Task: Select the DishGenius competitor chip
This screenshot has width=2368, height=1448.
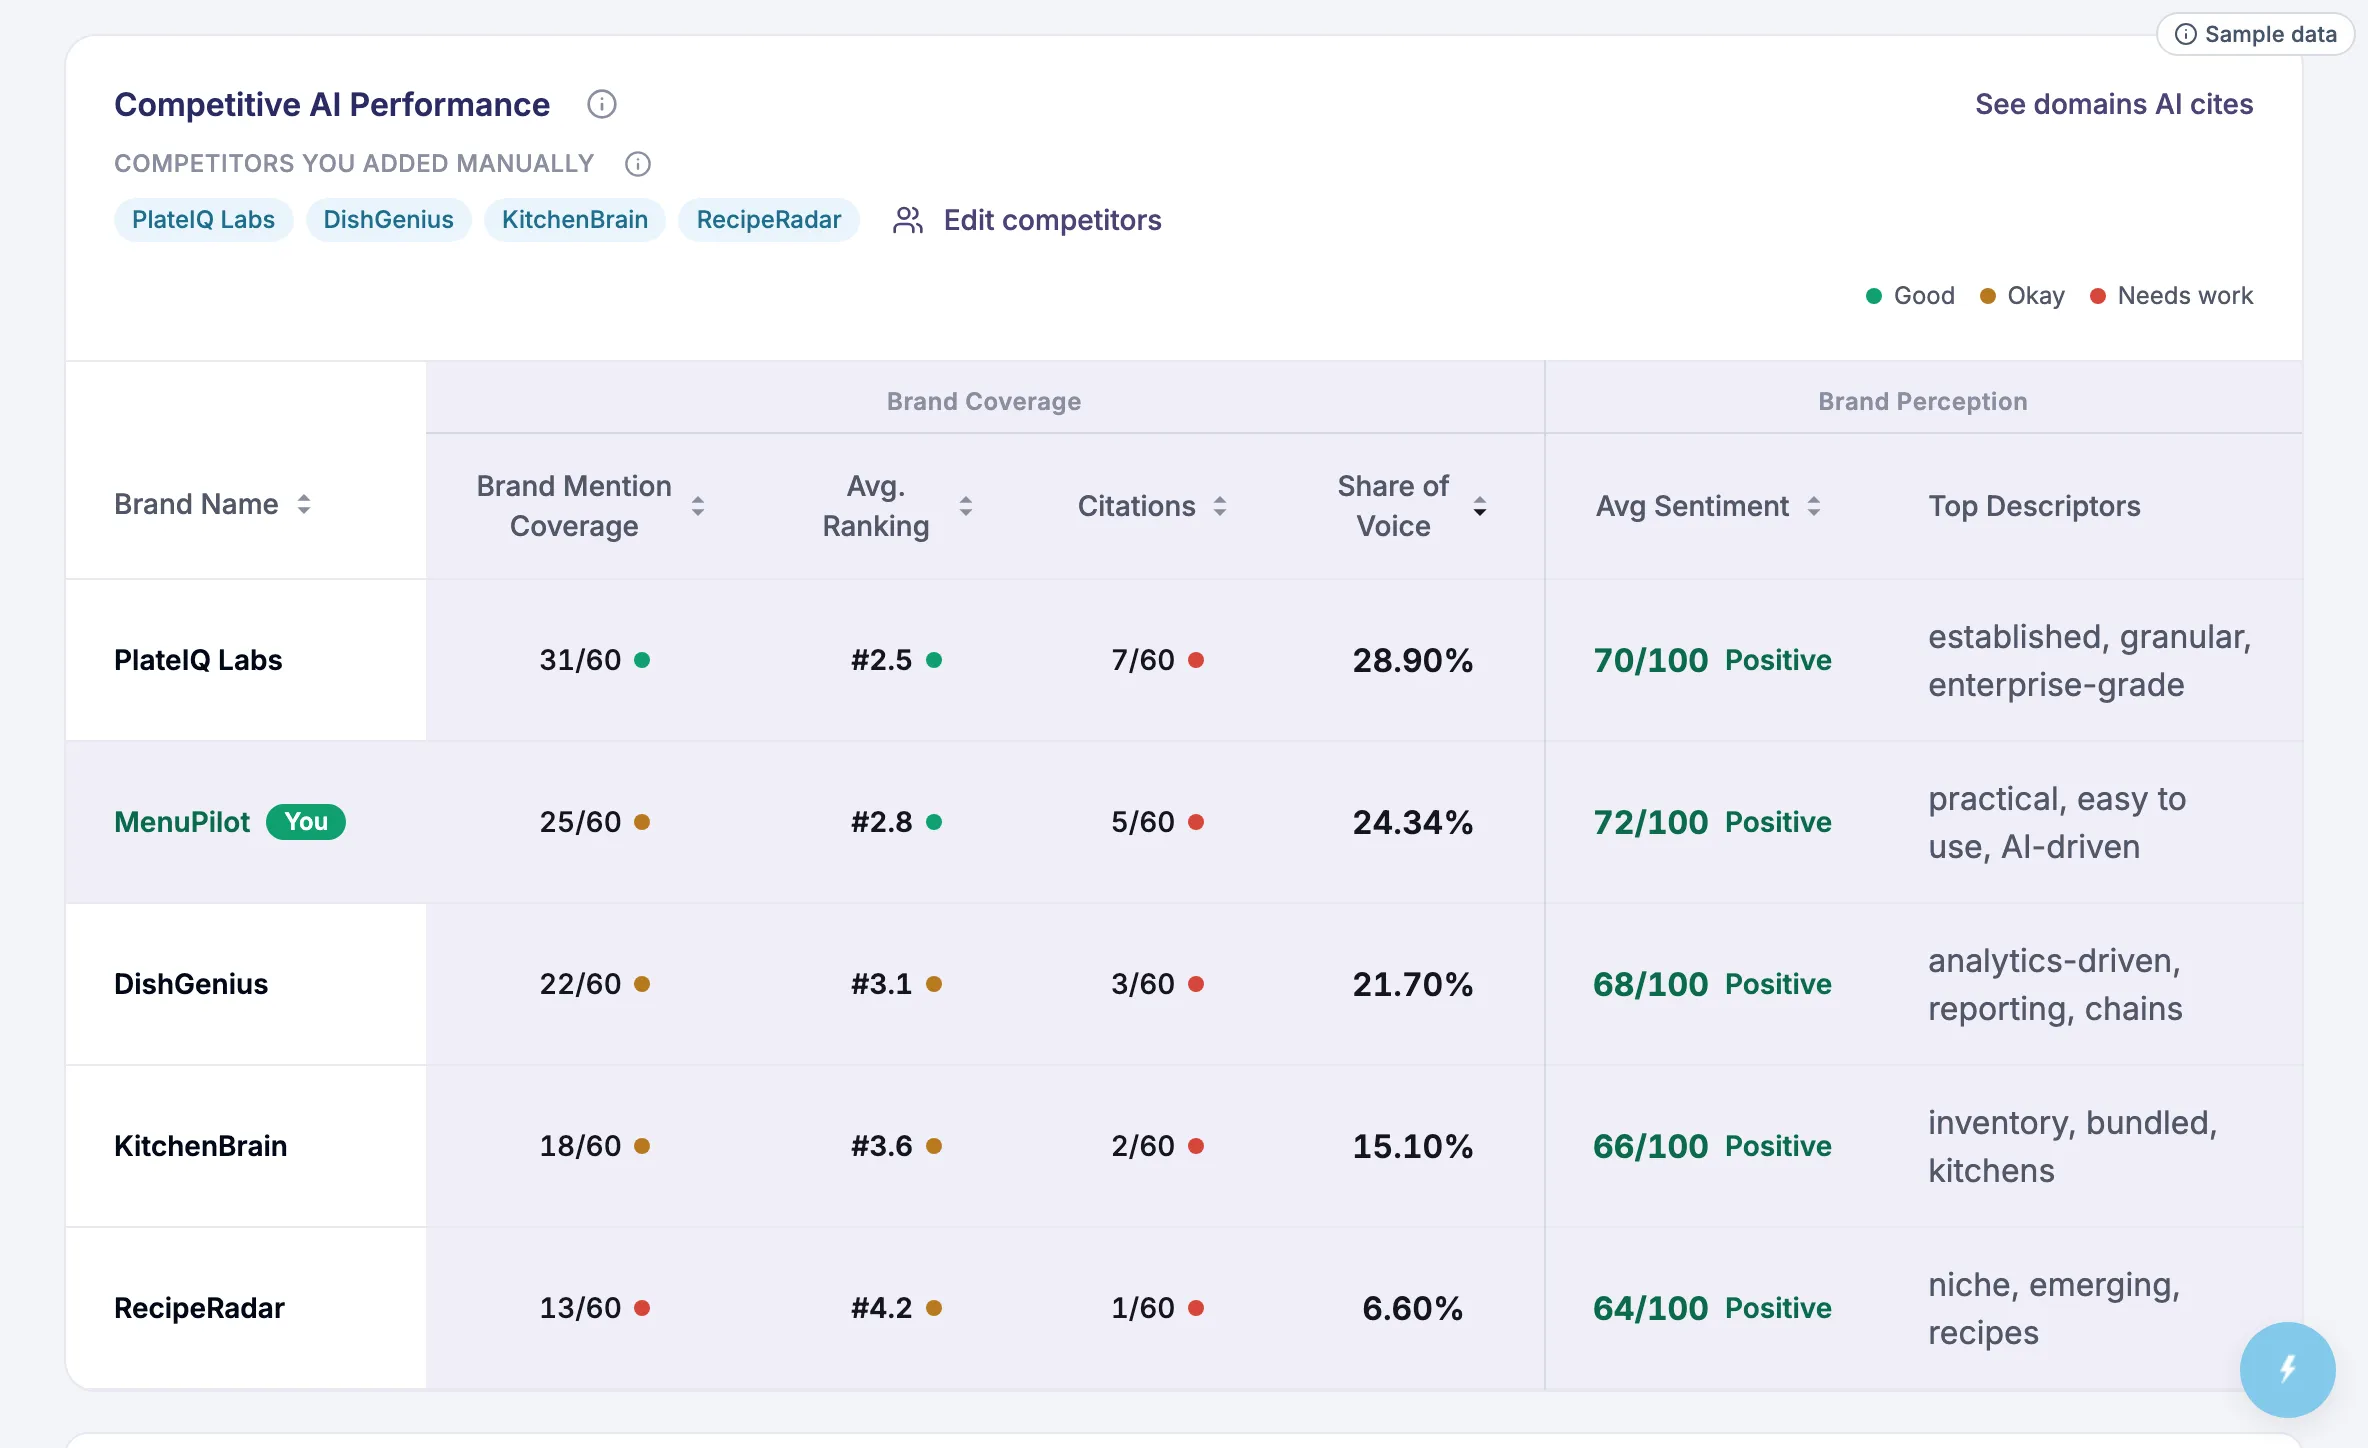Action: tap(388, 220)
